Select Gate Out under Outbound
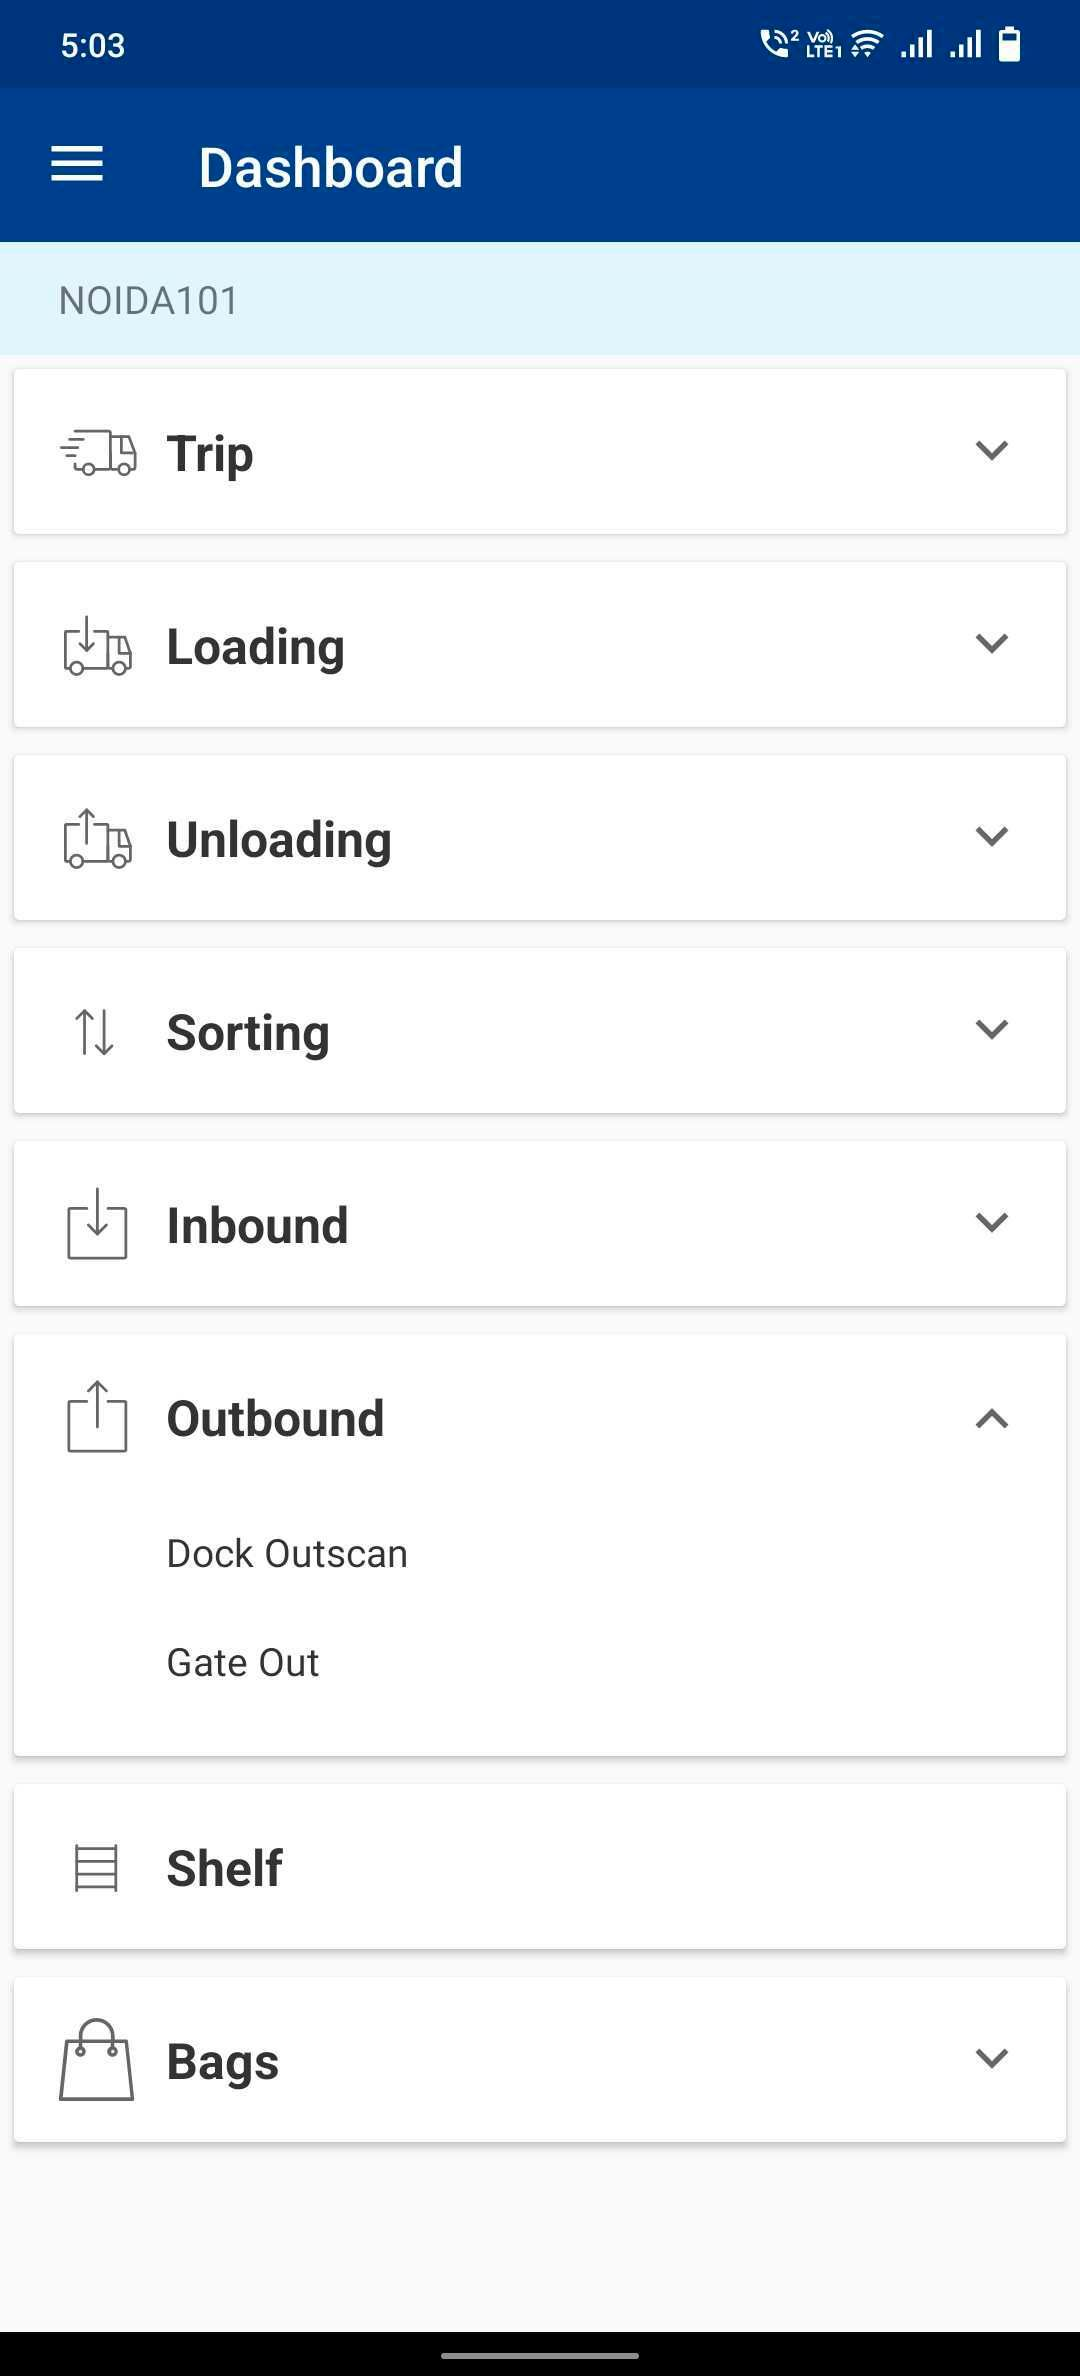The image size is (1080, 2376). (x=243, y=1663)
